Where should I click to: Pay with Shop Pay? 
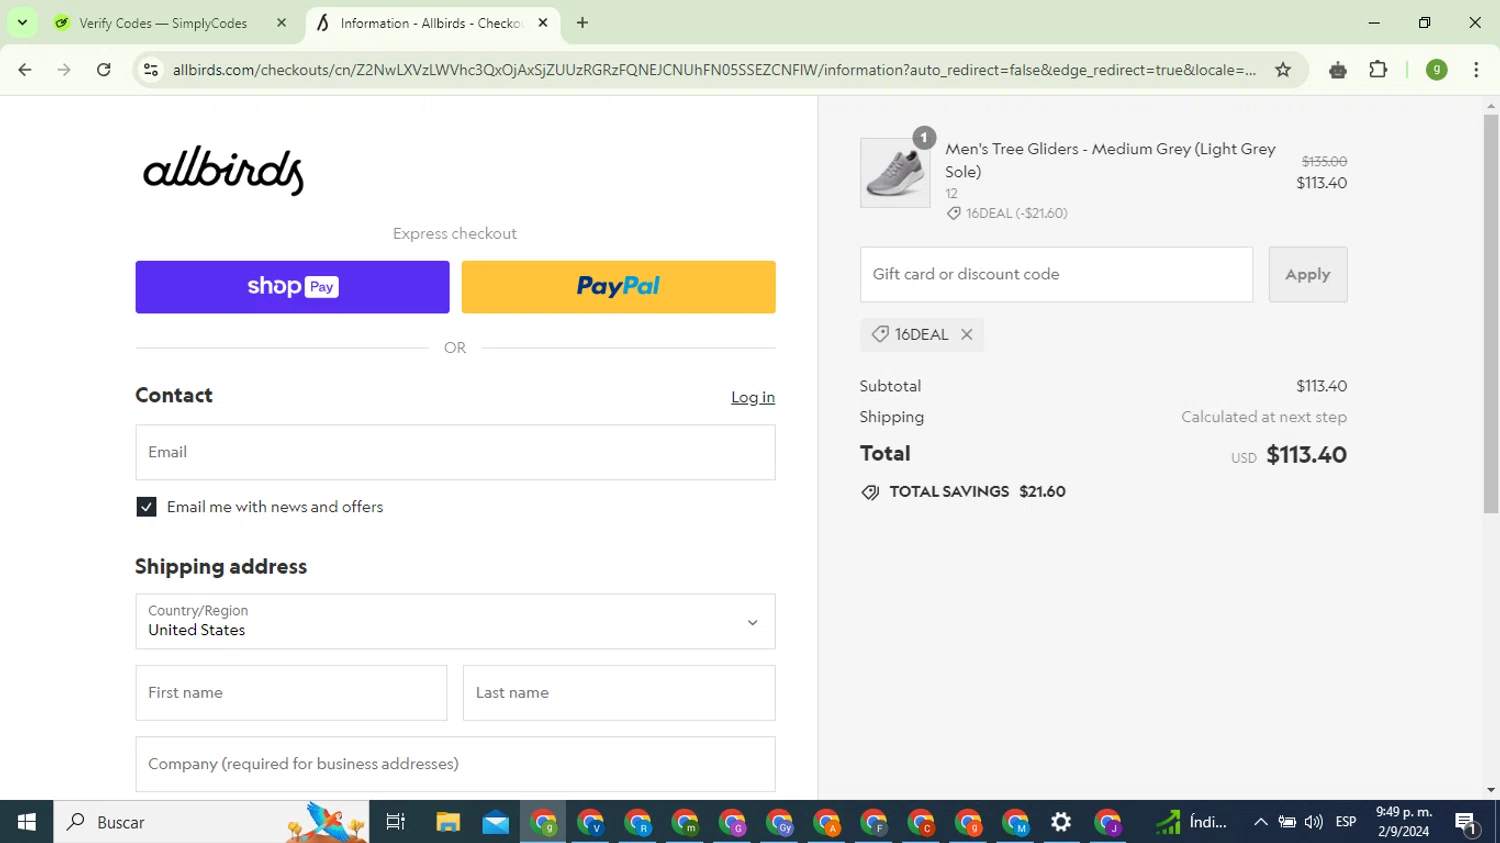(292, 287)
